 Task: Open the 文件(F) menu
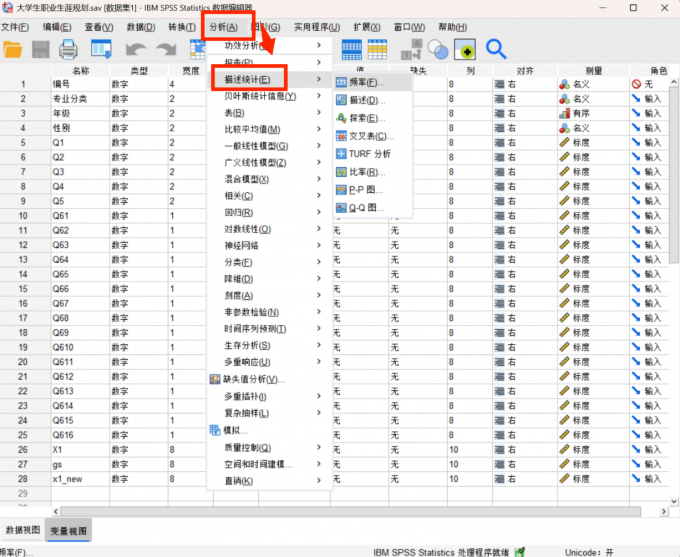15,27
